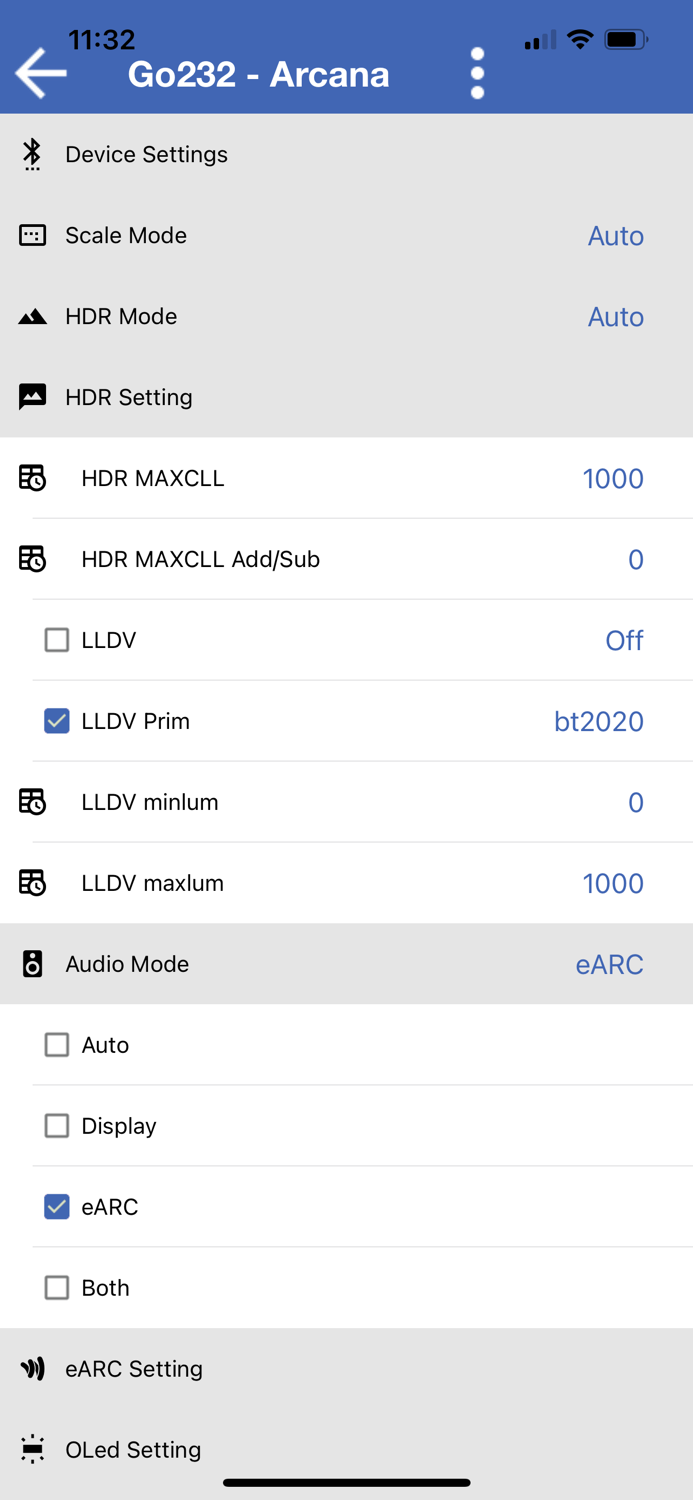Image resolution: width=693 pixels, height=1500 pixels.
Task: Open the OLed Setting section
Action: pyautogui.click(x=133, y=1449)
